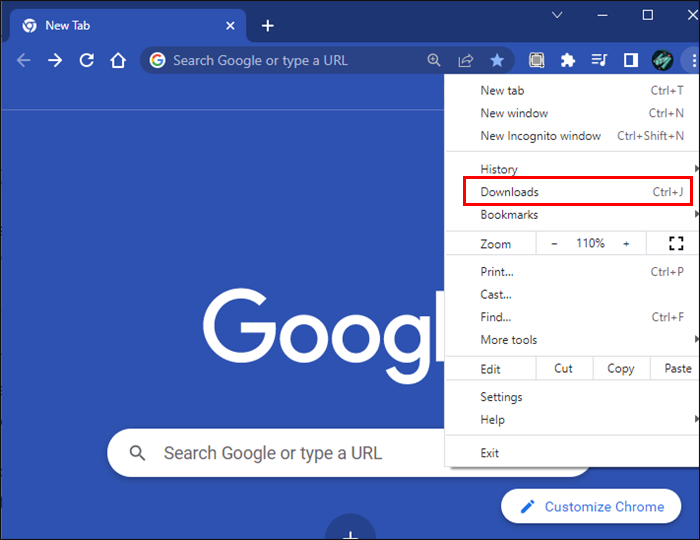
Task: Click the Customize Chrome button
Action: click(x=591, y=506)
